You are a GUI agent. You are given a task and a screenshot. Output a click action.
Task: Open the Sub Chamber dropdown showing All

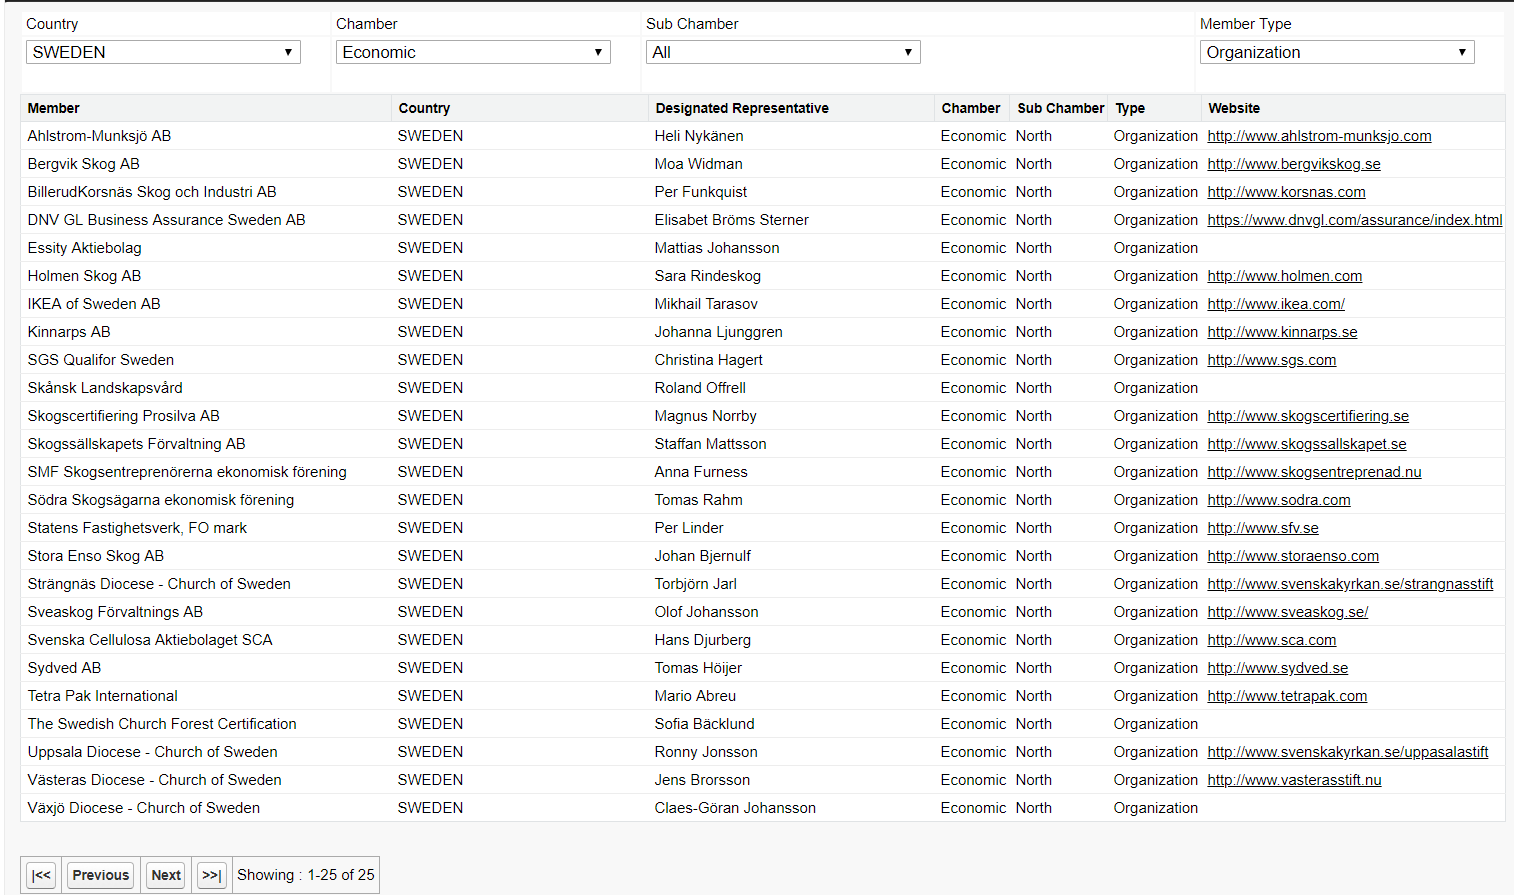(783, 52)
